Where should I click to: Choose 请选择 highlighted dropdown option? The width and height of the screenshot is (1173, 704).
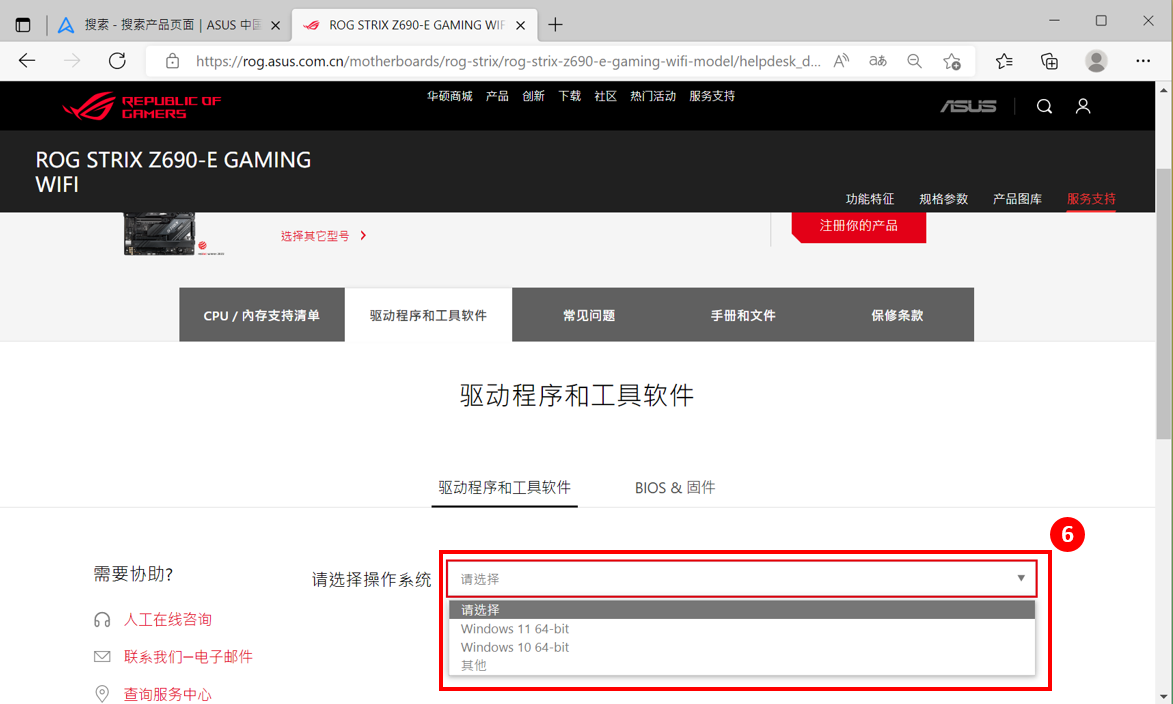point(741,610)
